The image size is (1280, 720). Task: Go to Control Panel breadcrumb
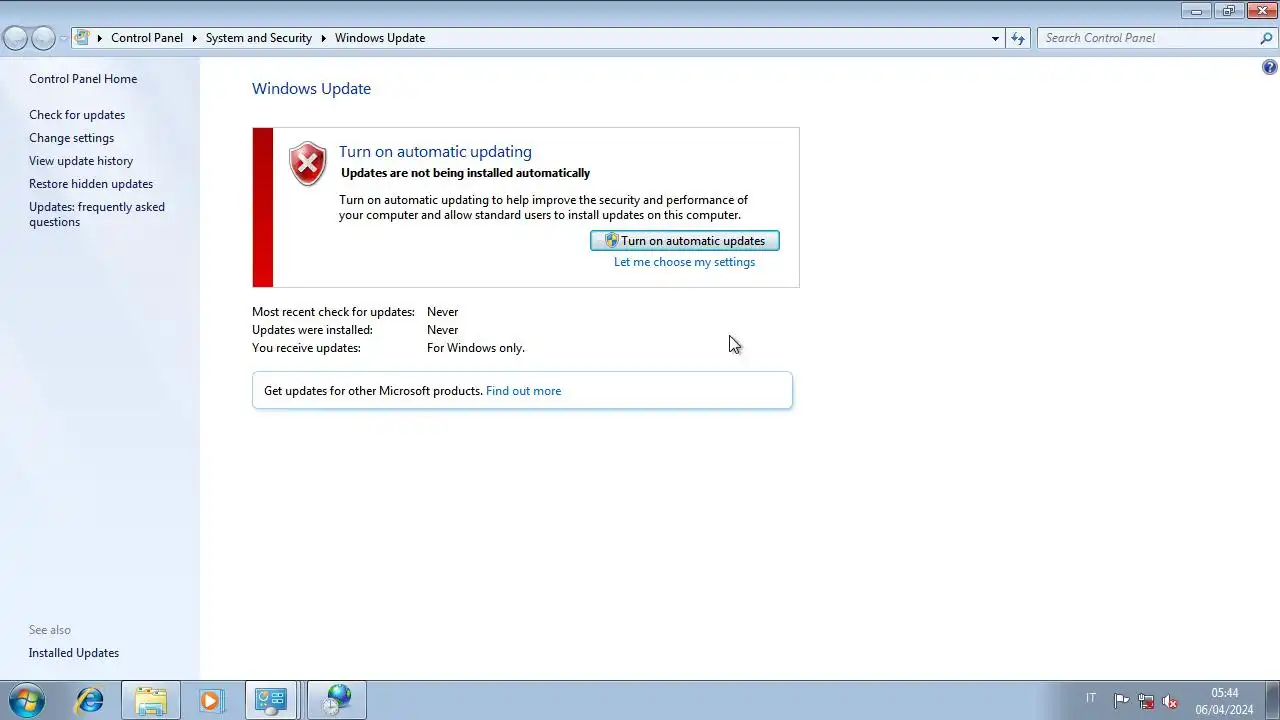147,38
